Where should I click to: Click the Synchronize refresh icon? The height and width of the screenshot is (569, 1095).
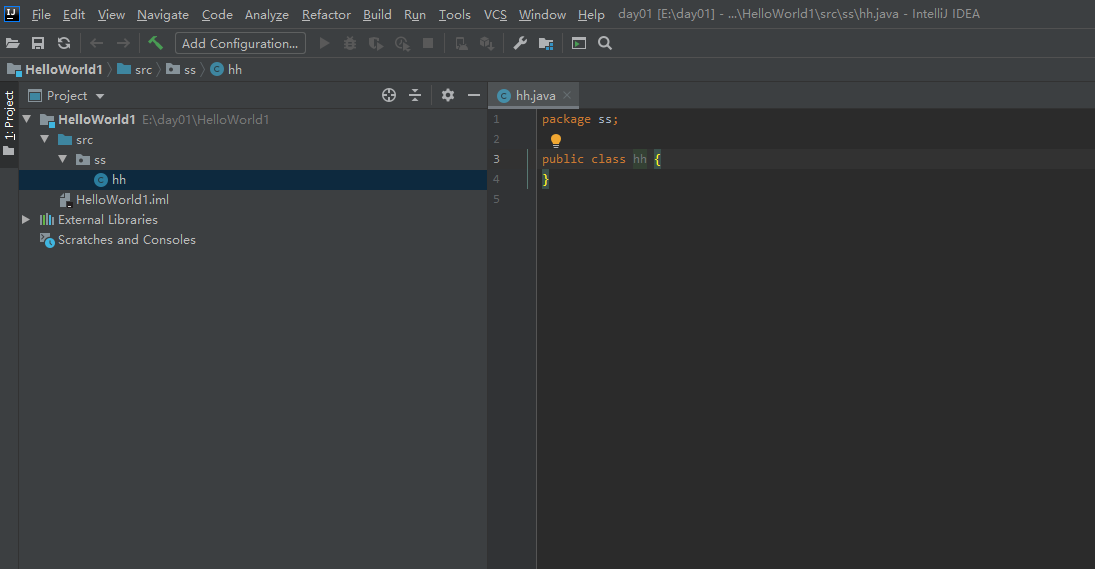point(64,43)
